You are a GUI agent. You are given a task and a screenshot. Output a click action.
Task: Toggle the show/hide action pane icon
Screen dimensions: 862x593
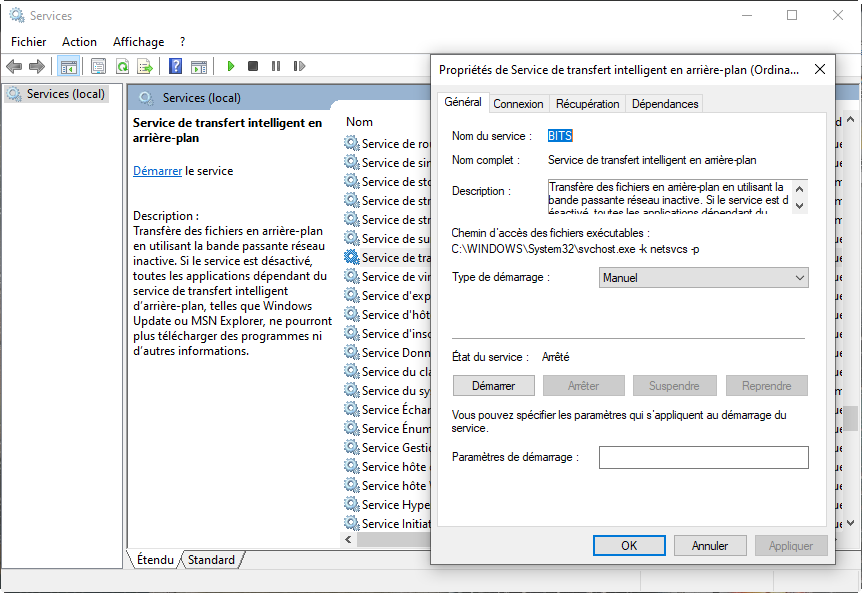click(x=199, y=66)
